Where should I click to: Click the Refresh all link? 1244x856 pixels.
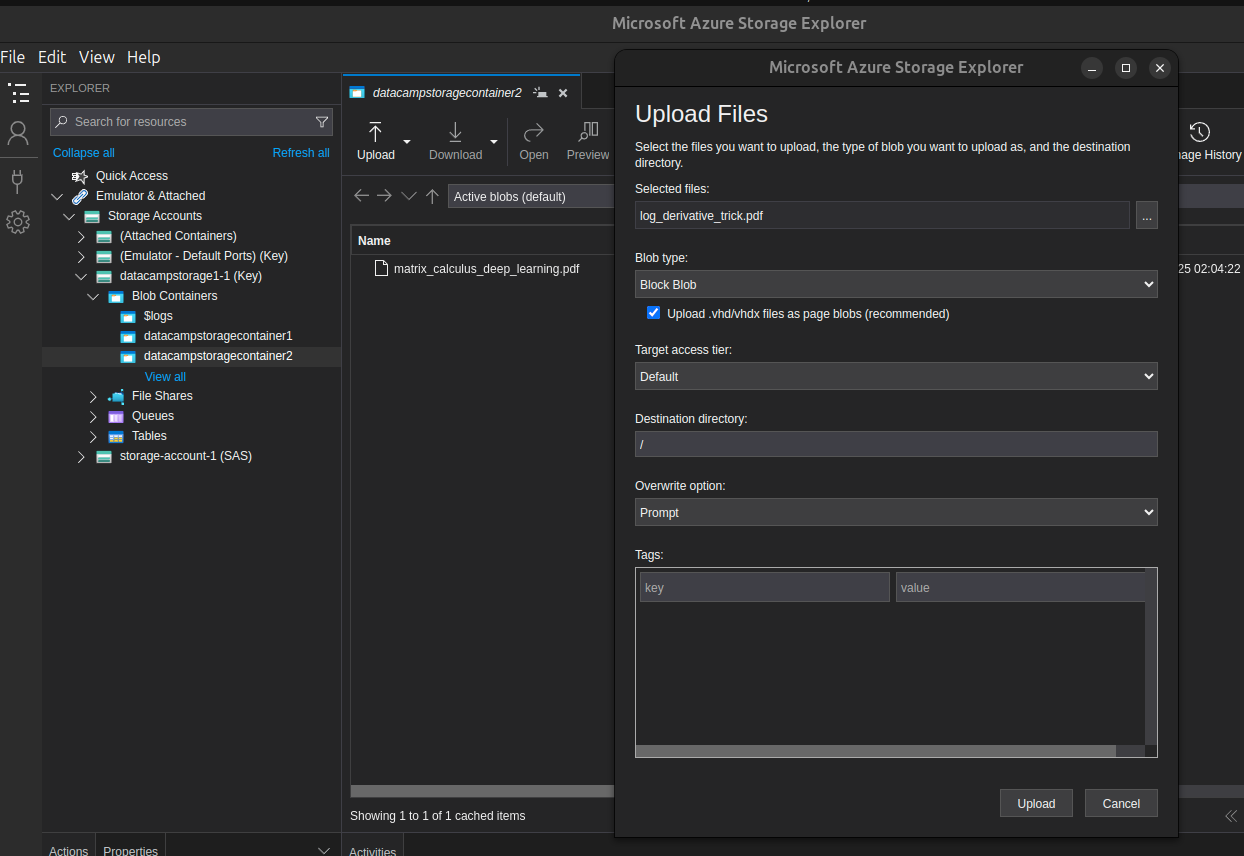pos(301,152)
